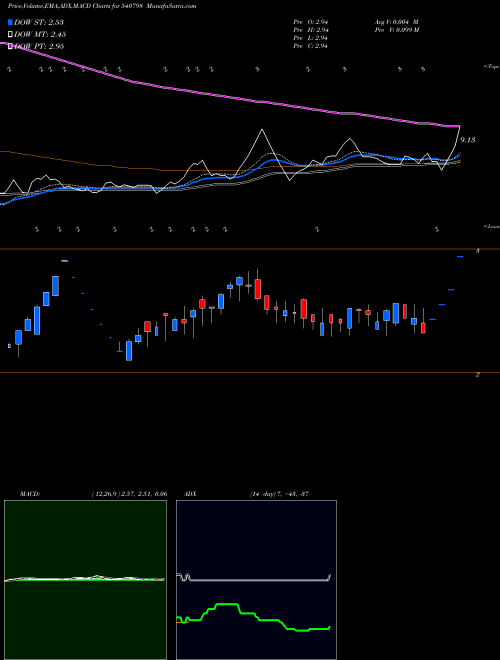Click the 'MACD:' panel heading

(x=30, y=494)
